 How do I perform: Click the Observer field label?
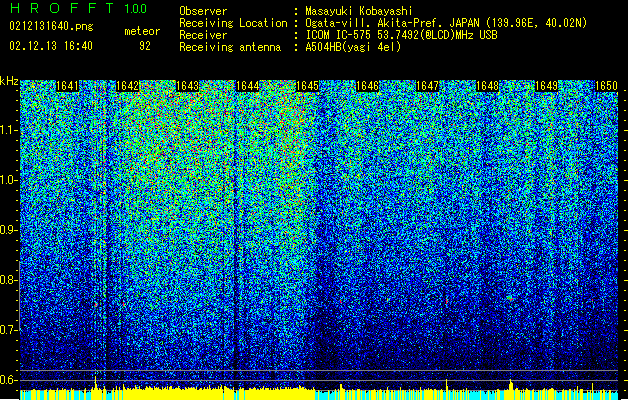tap(203, 11)
